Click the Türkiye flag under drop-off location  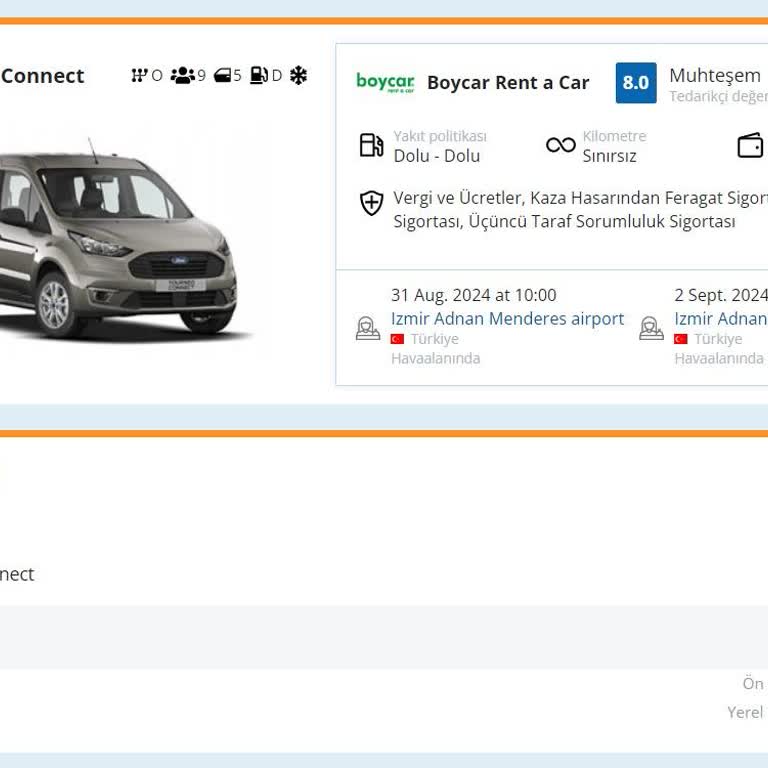click(681, 339)
